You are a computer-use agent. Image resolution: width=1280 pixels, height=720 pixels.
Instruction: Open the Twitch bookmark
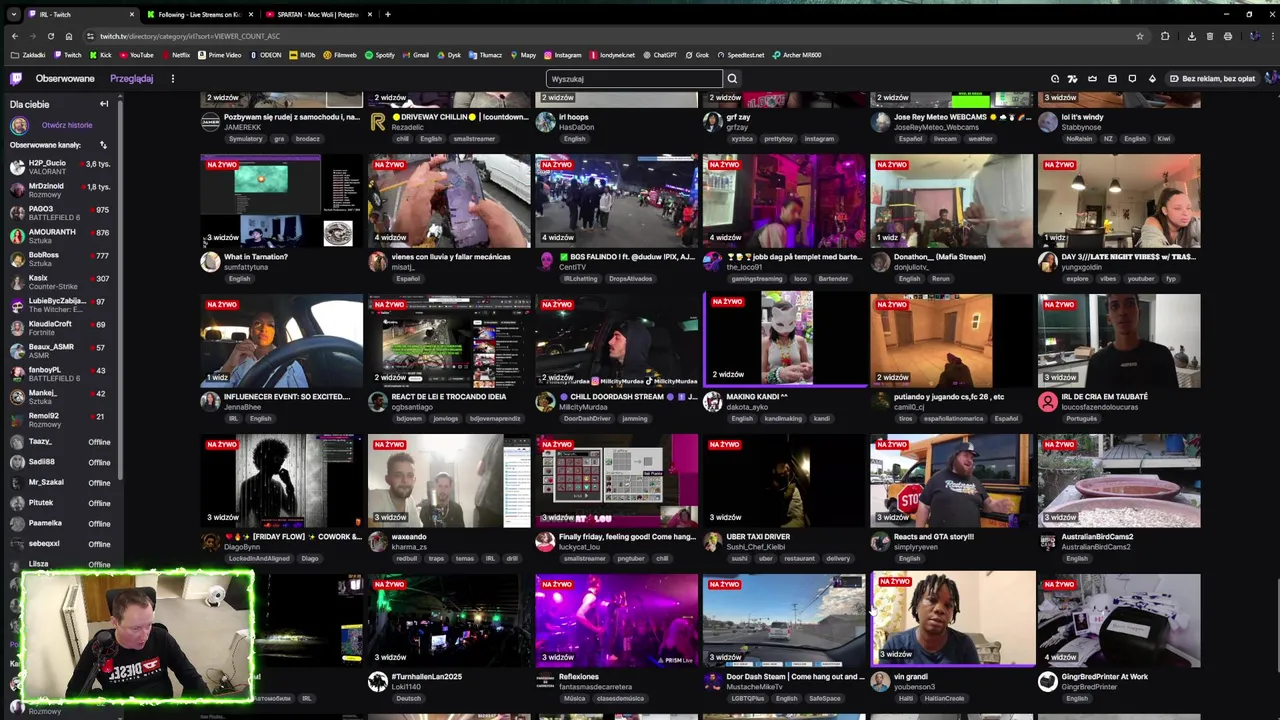point(68,55)
